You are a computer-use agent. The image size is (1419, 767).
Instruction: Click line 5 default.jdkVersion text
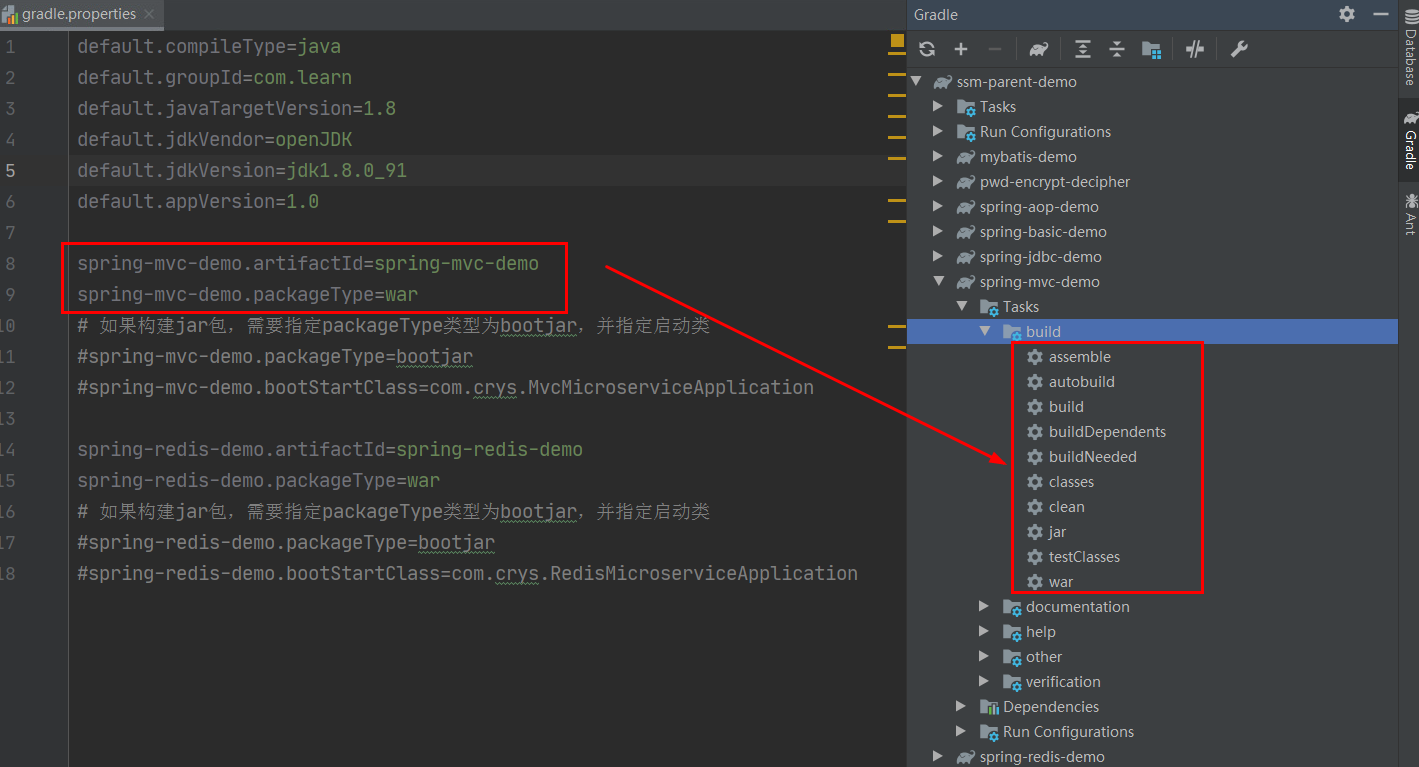point(242,170)
